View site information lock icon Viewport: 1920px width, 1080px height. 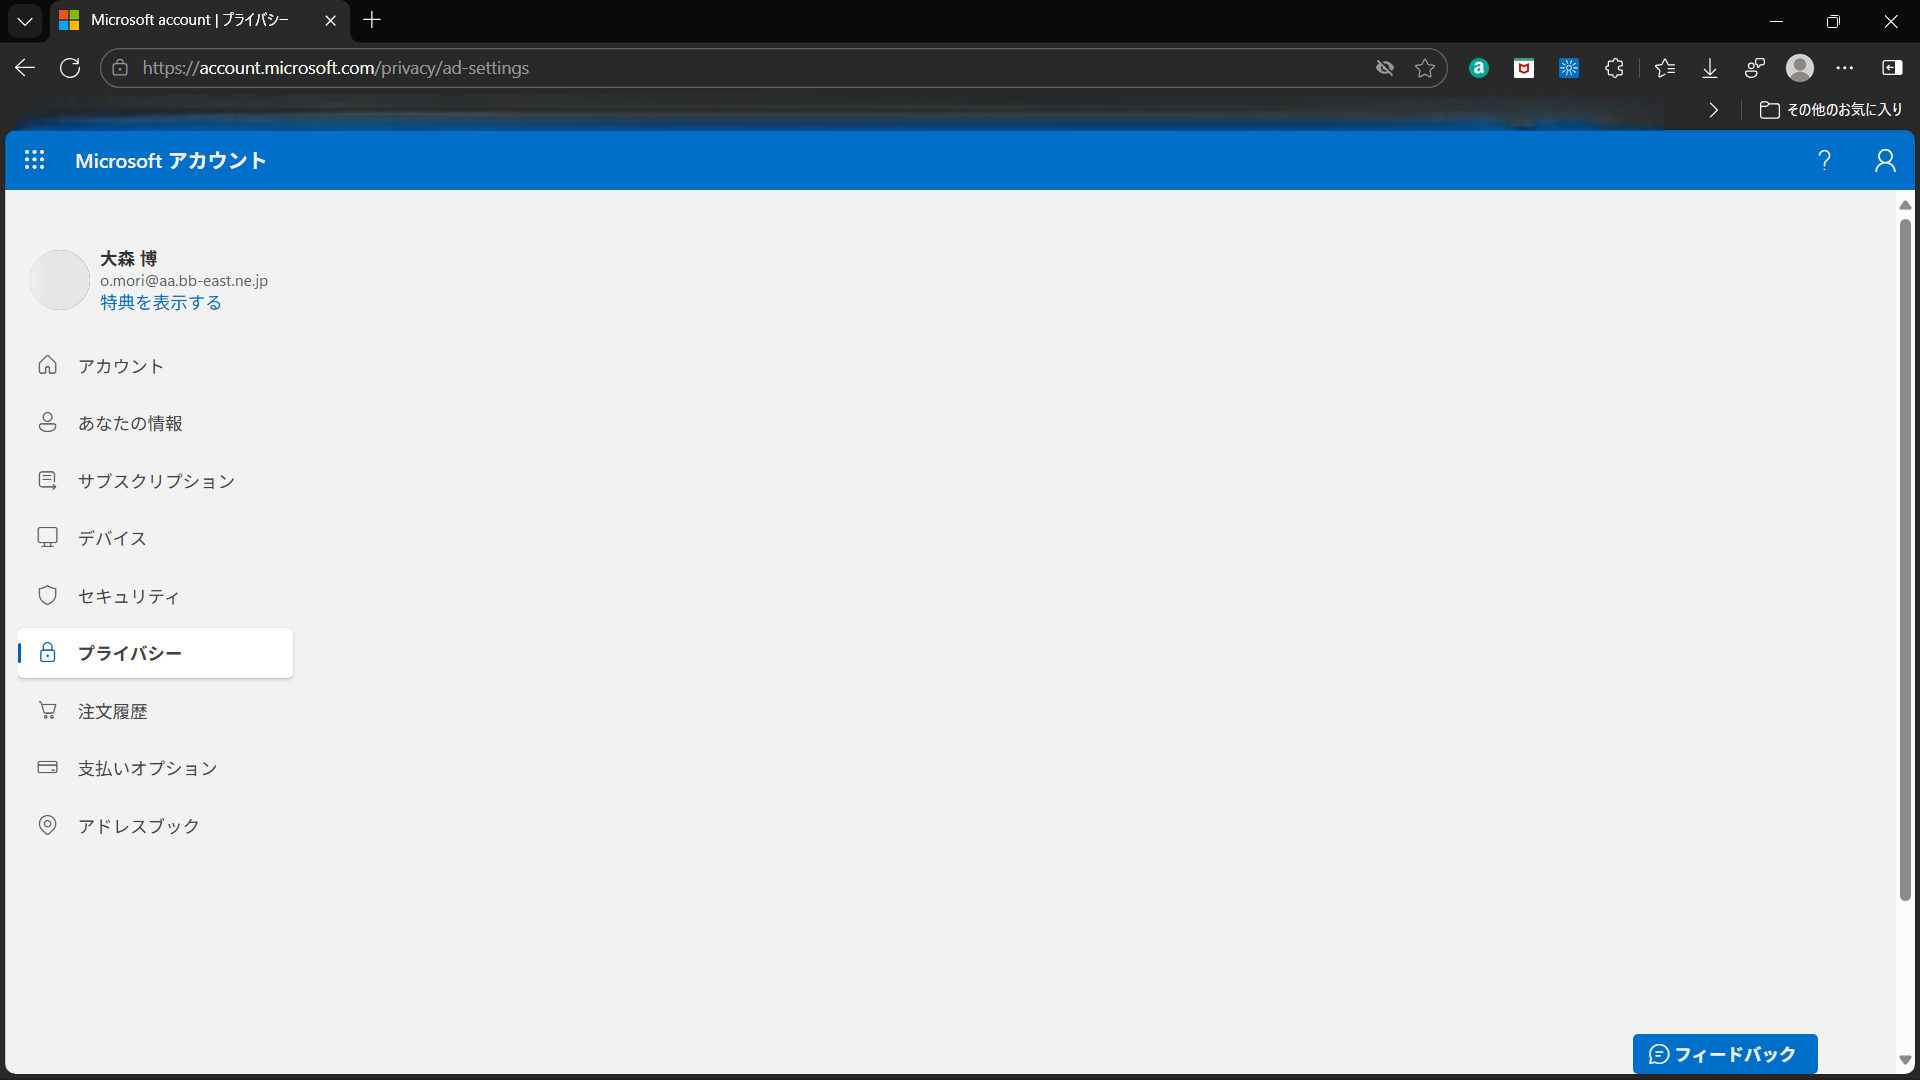[x=120, y=68]
